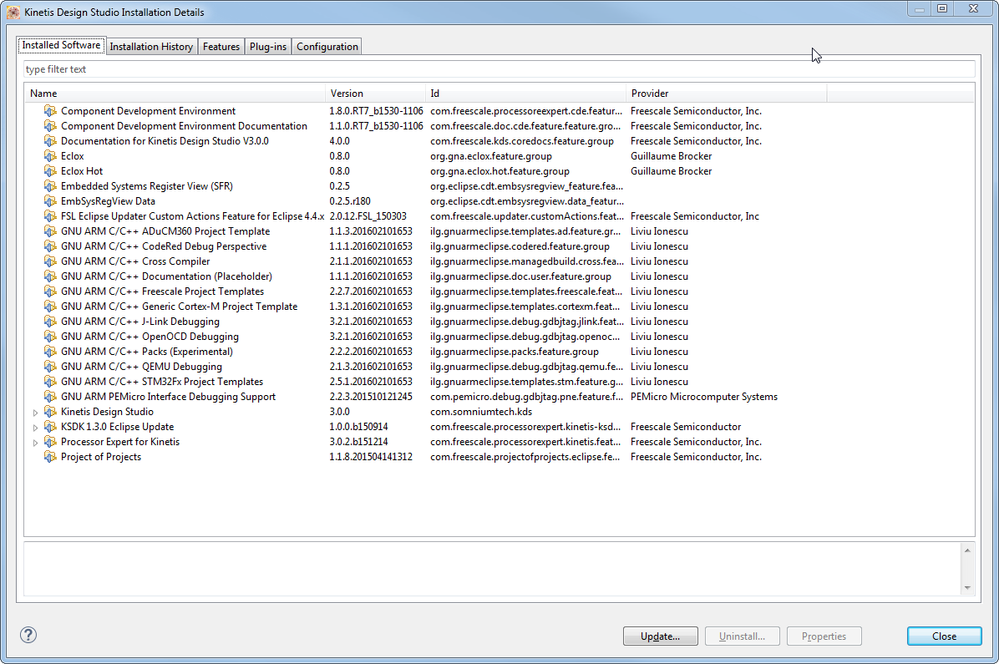999x664 pixels.
Task: Click into the type filter text field
Action: click(x=499, y=69)
